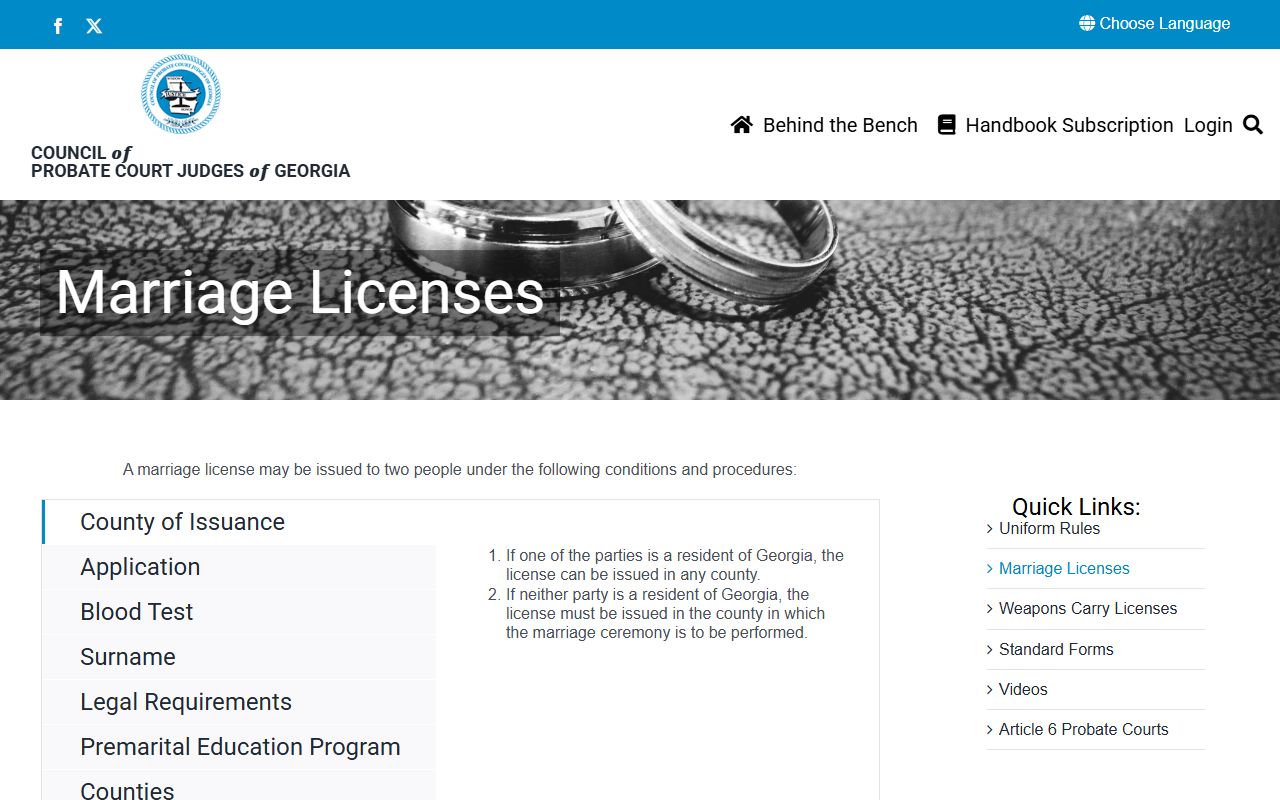Viewport: 1280px width, 800px height.
Task: Click the Council of Probate Court Judges title
Action: pyautogui.click(x=190, y=162)
